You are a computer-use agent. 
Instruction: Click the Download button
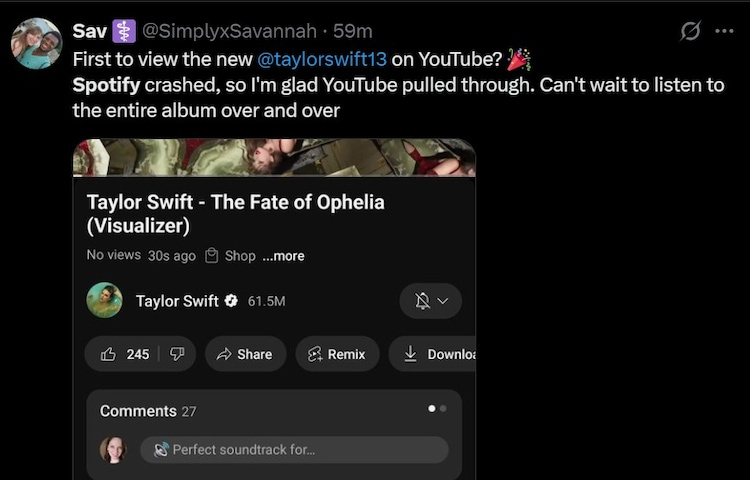coord(438,354)
